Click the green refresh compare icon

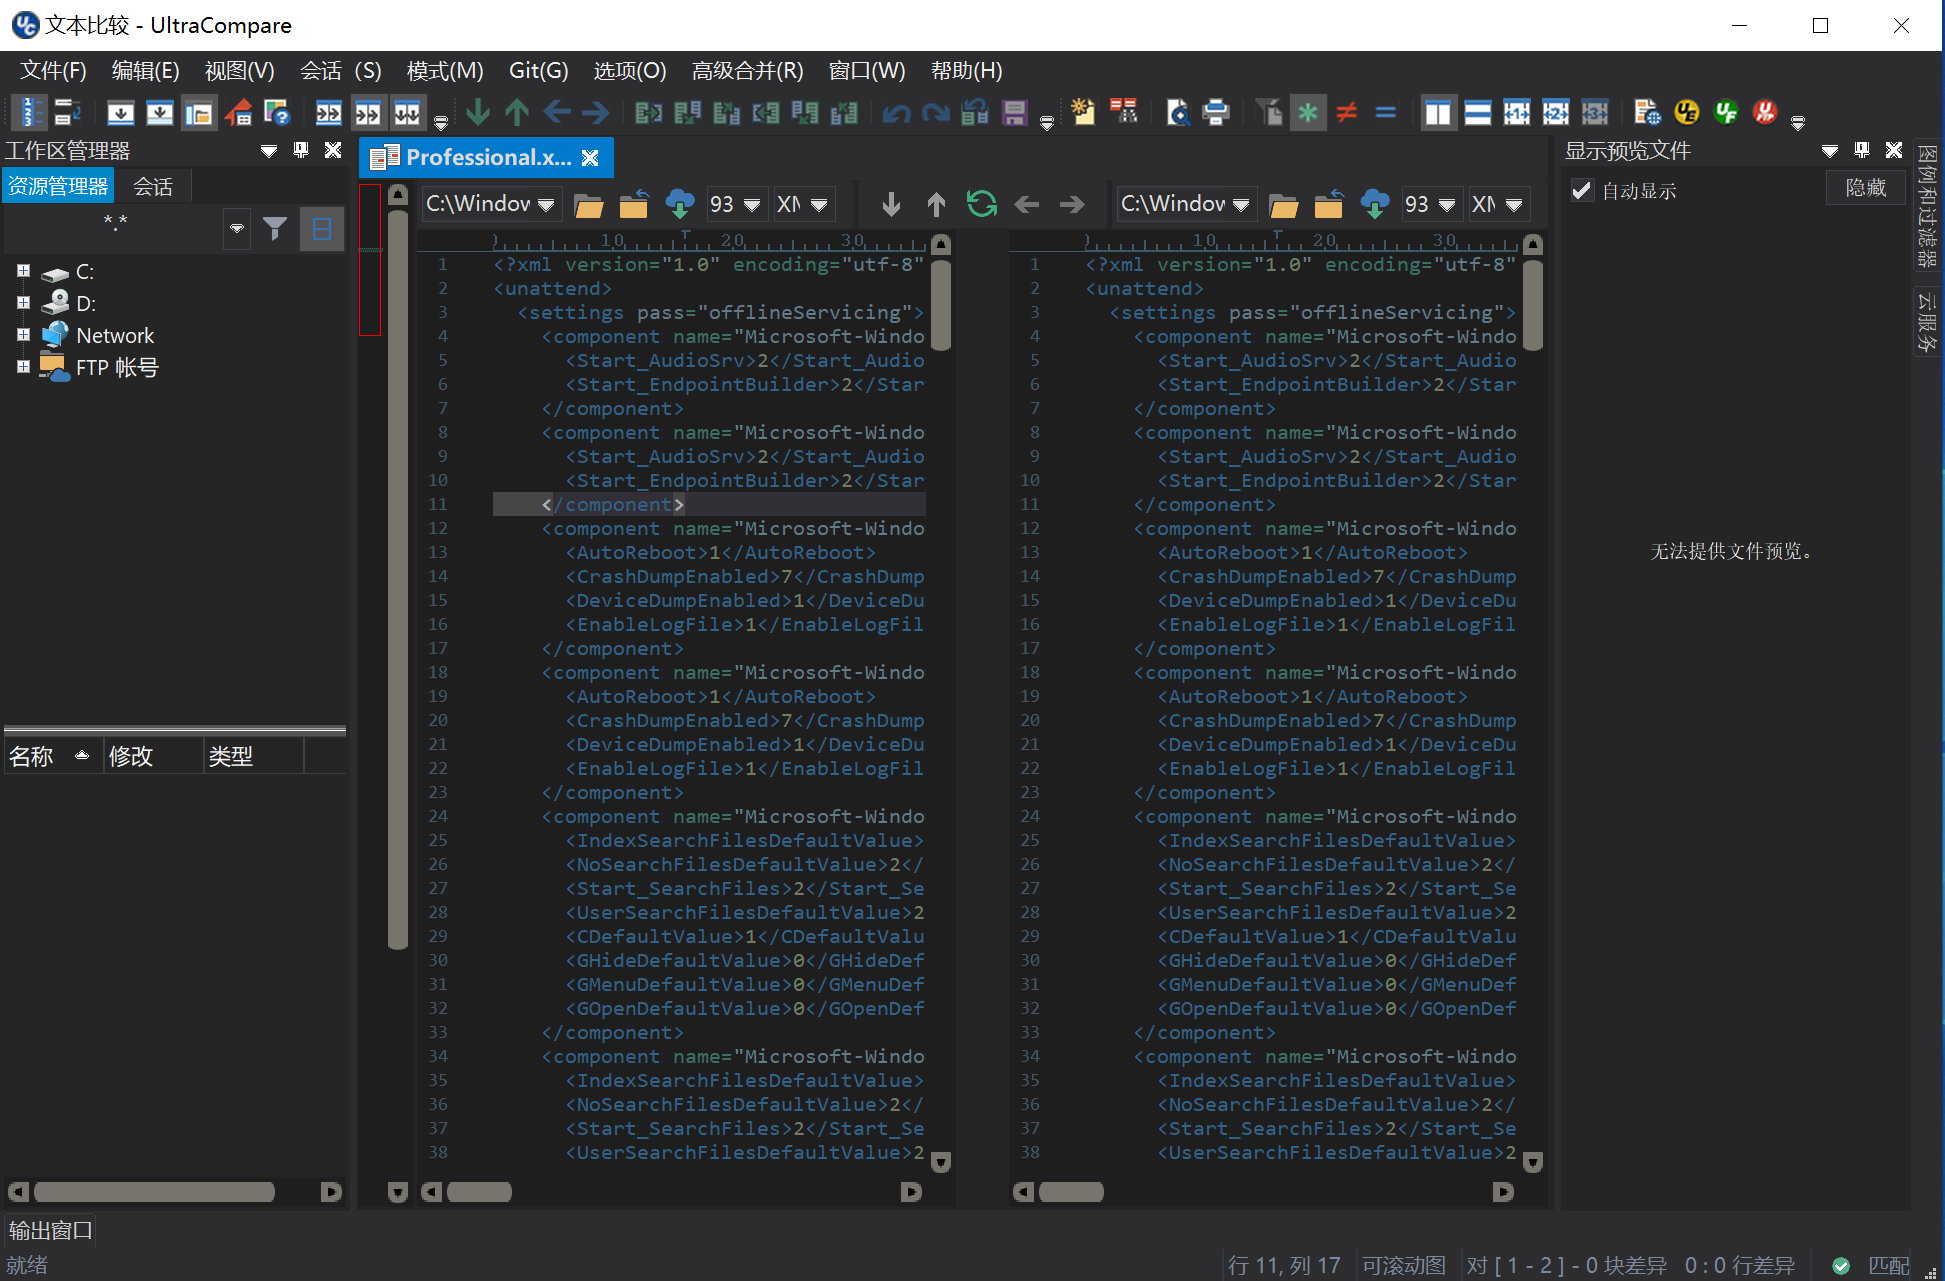click(x=981, y=204)
